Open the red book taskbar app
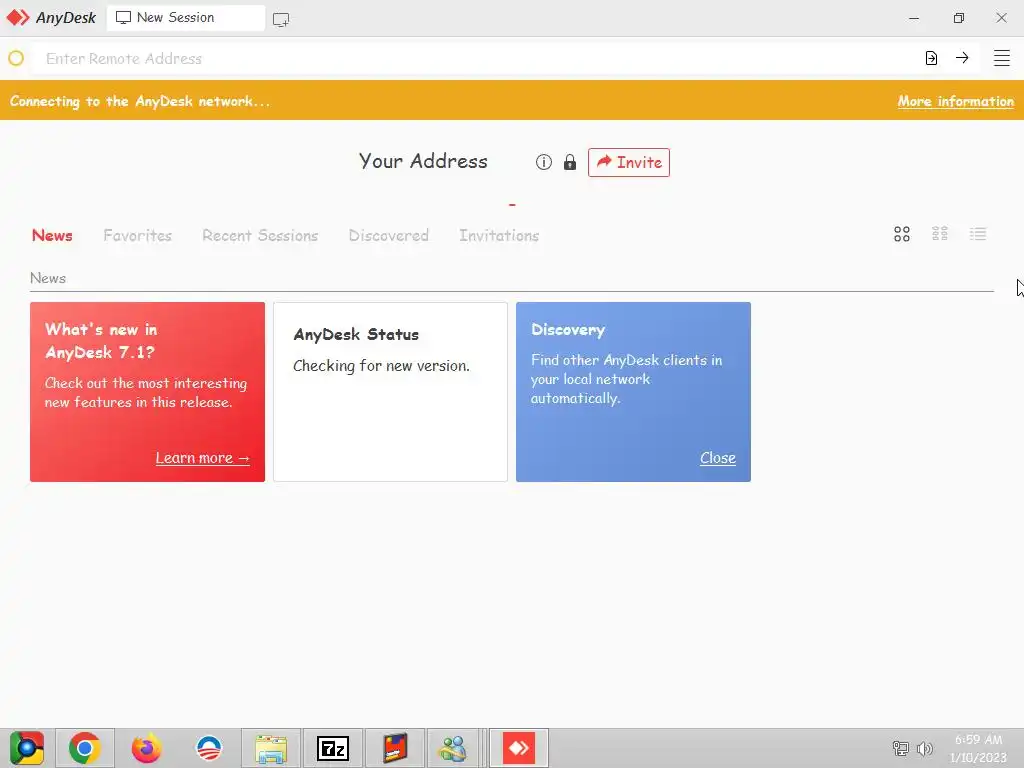The image size is (1024, 768). pyautogui.click(x=394, y=748)
